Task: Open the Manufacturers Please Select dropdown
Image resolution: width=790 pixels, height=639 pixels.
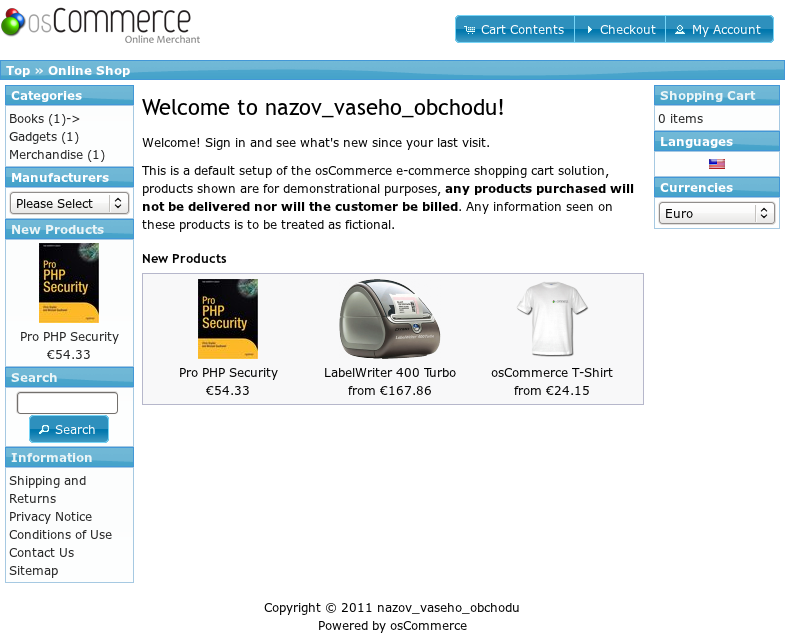Action: pyautogui.click(x=70, y=204)
